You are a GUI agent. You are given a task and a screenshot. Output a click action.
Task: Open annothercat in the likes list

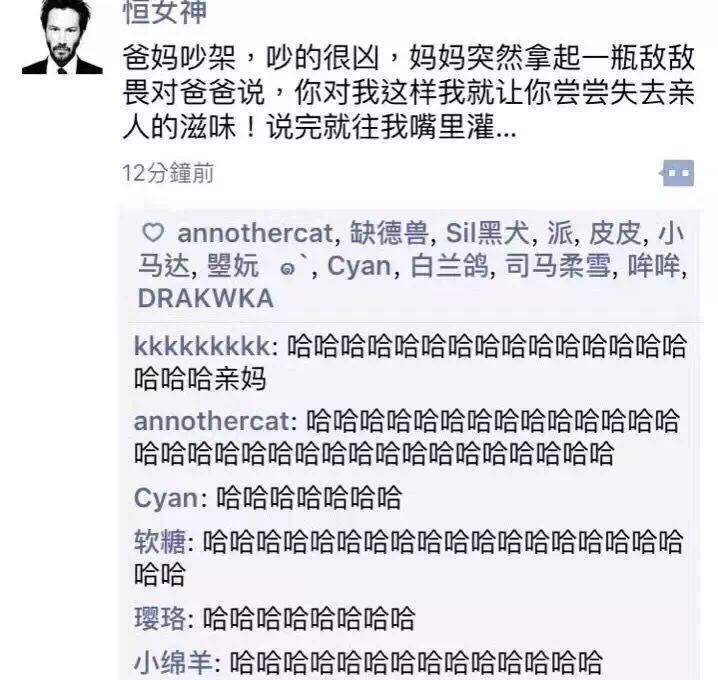(255, 233)
